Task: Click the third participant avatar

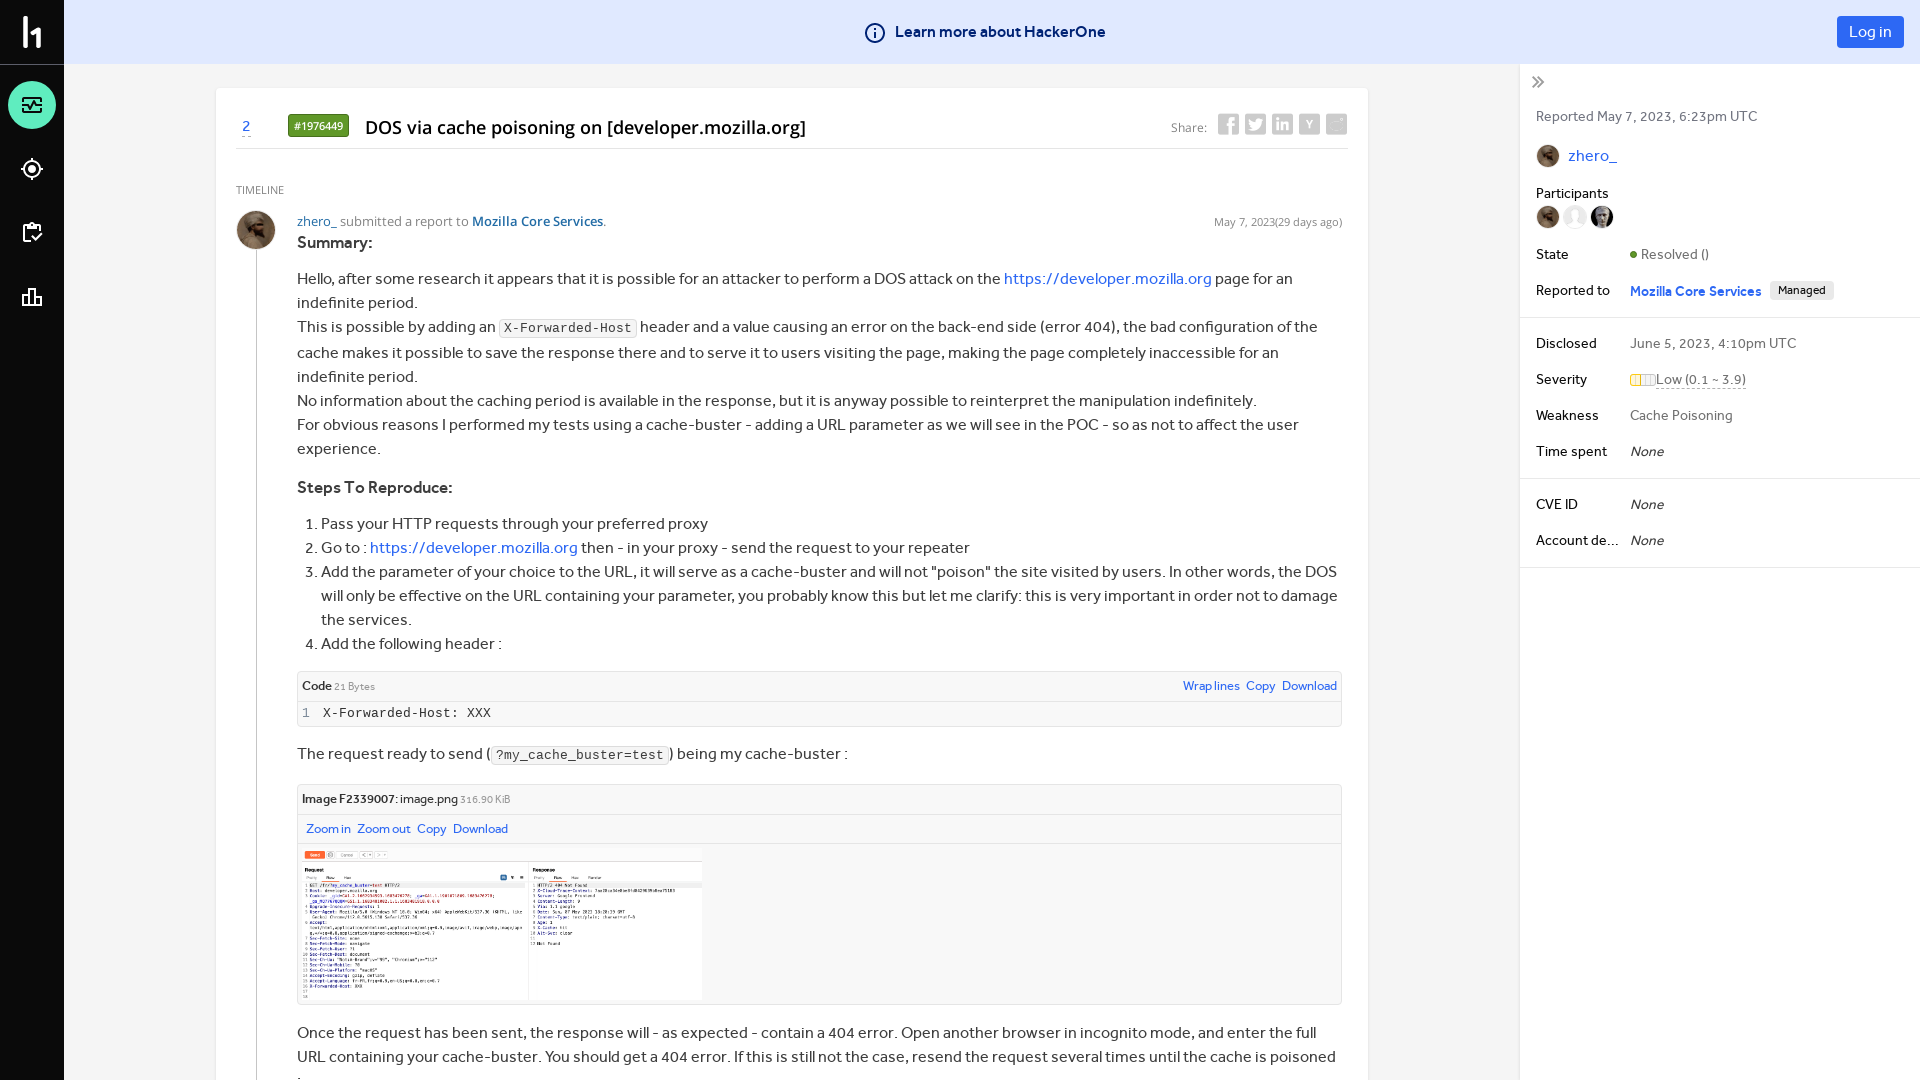Action: (1602, 217)
